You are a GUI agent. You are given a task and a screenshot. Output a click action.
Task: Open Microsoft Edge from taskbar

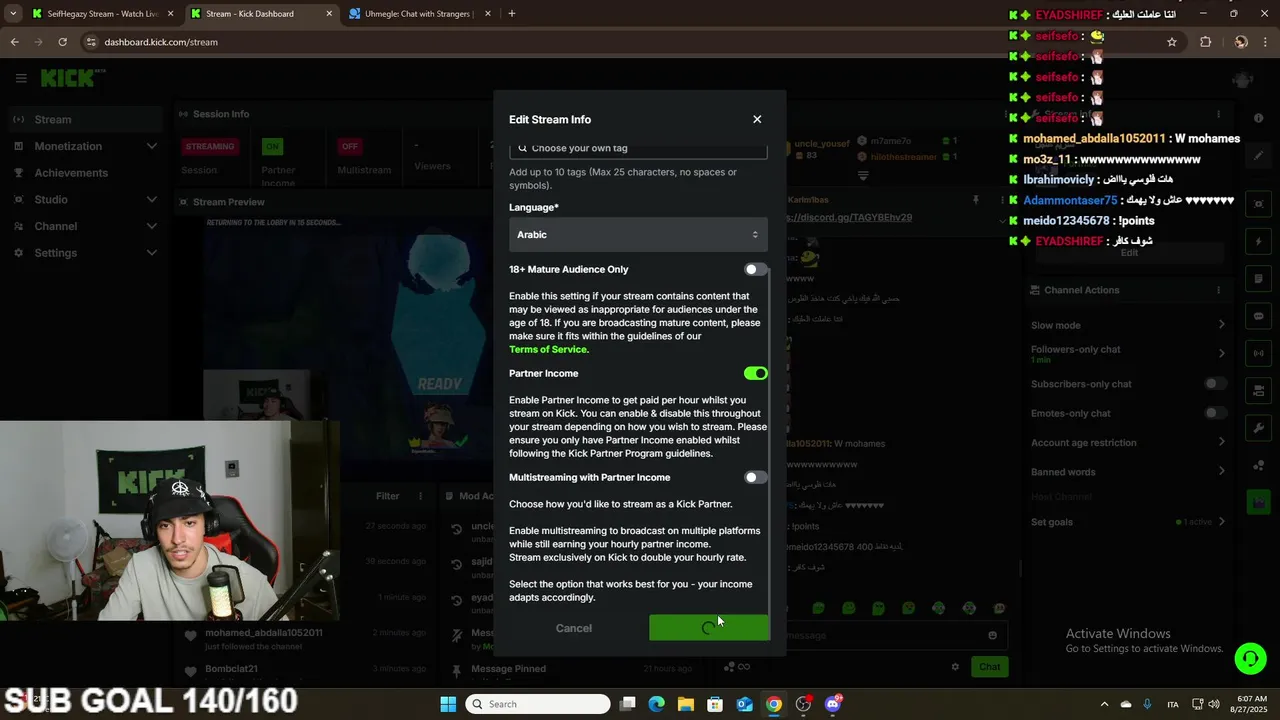[656, 704]
